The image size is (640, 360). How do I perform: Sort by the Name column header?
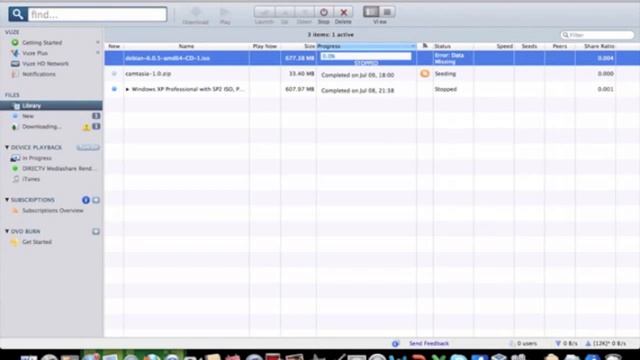coord(186,47)
